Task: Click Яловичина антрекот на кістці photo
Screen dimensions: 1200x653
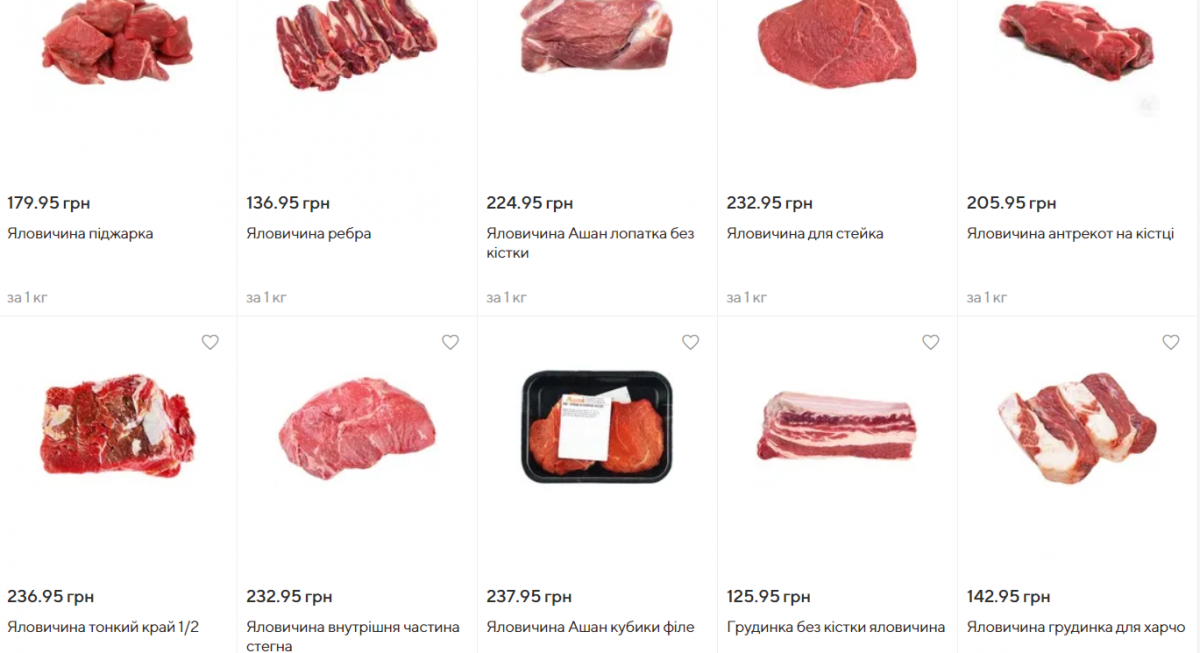Action: click(x=1077, y=40)
